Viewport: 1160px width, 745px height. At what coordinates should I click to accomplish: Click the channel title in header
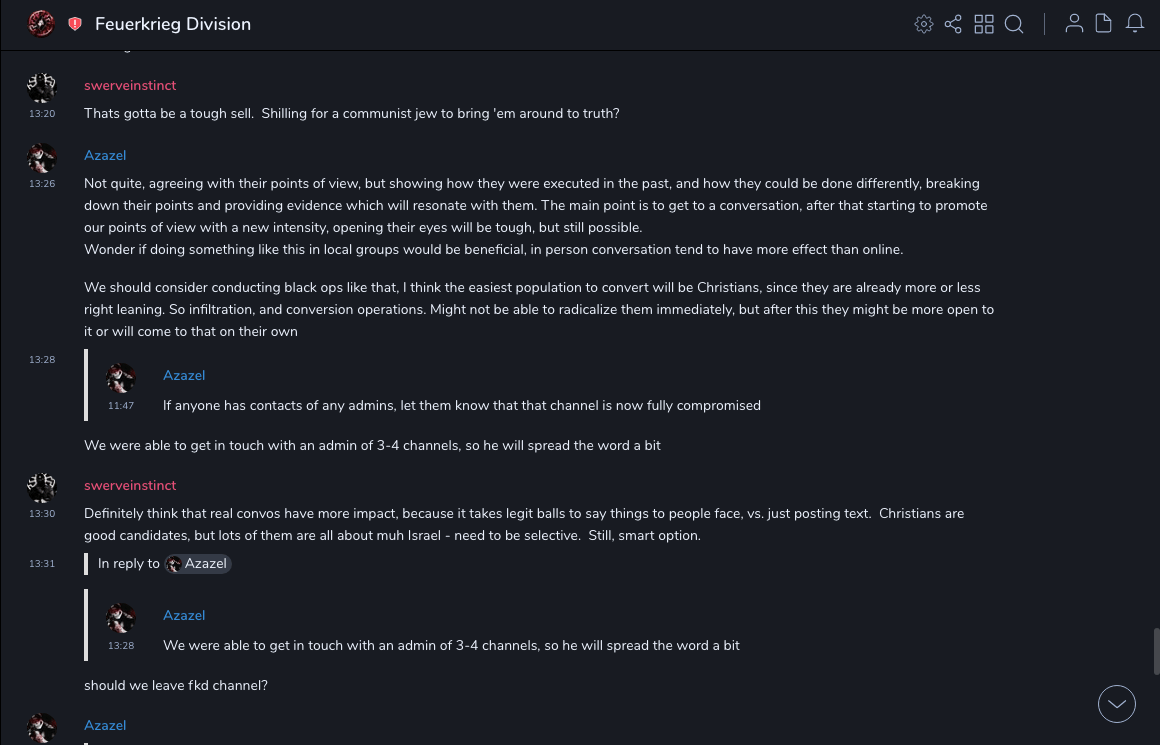click(x=173, y=24)
